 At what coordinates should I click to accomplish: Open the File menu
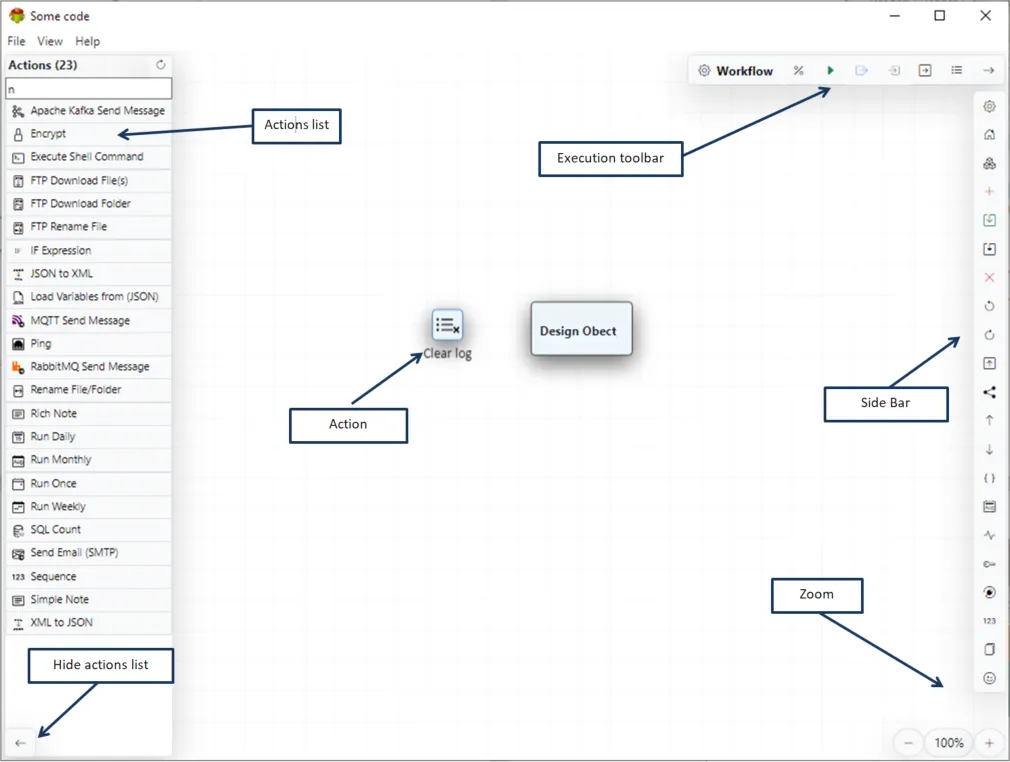(16, 41)
